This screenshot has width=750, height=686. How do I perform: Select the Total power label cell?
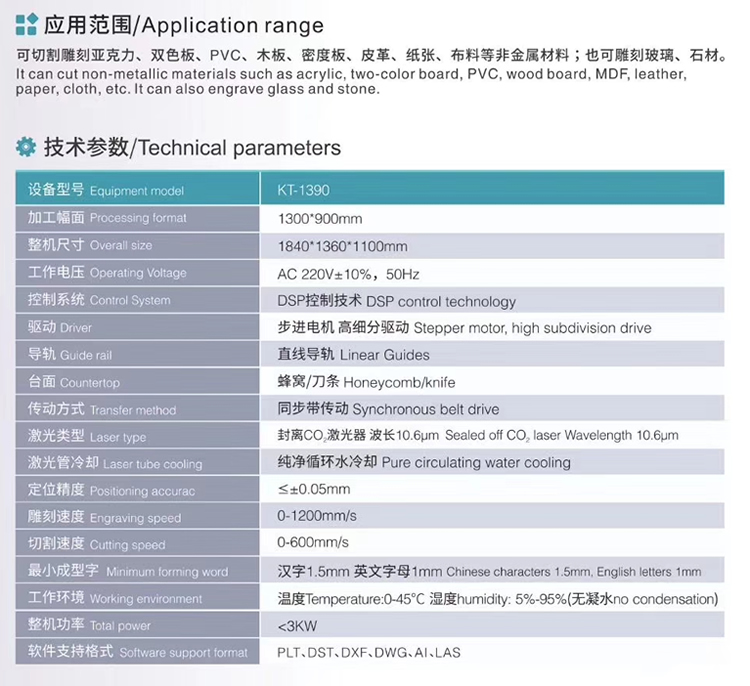(x=139, y=625)
